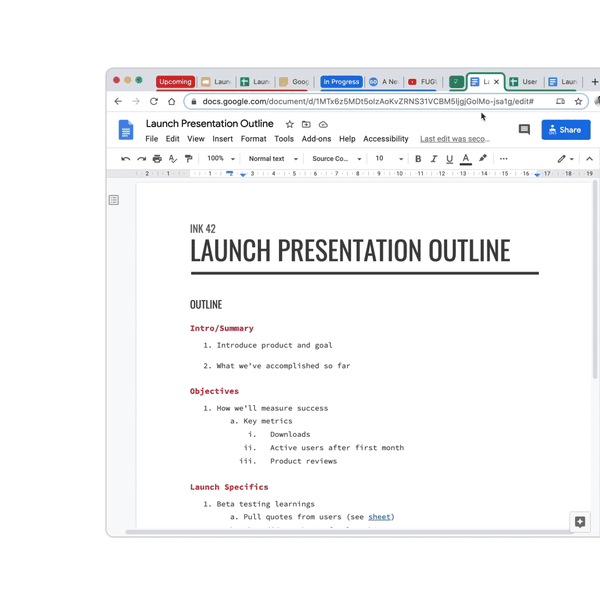Toggle underline formatting
The width and height of the screenshot is (600, 600).
[450, 159]
